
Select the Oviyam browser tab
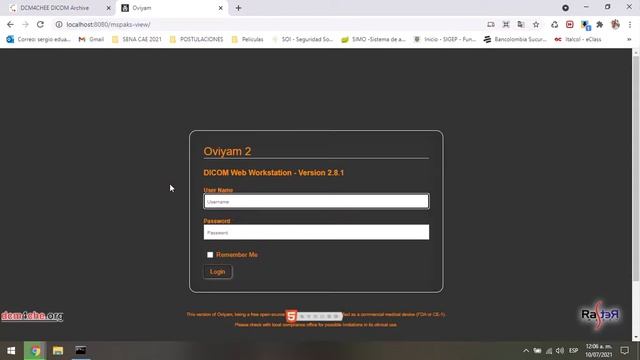(x=171, y=8)
